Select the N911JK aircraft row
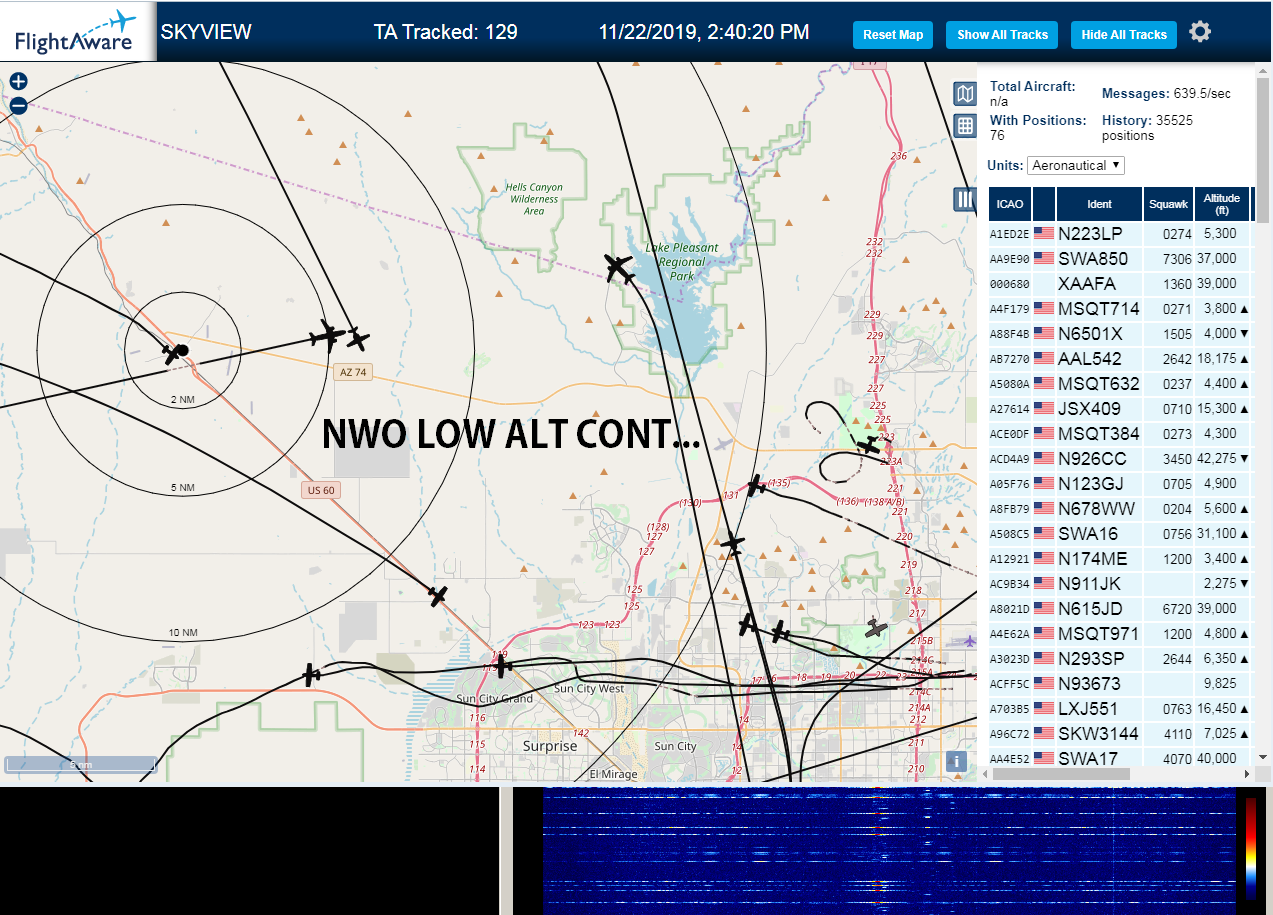The width and height of the screenshot is (1273, 915). click(1120, 584)
